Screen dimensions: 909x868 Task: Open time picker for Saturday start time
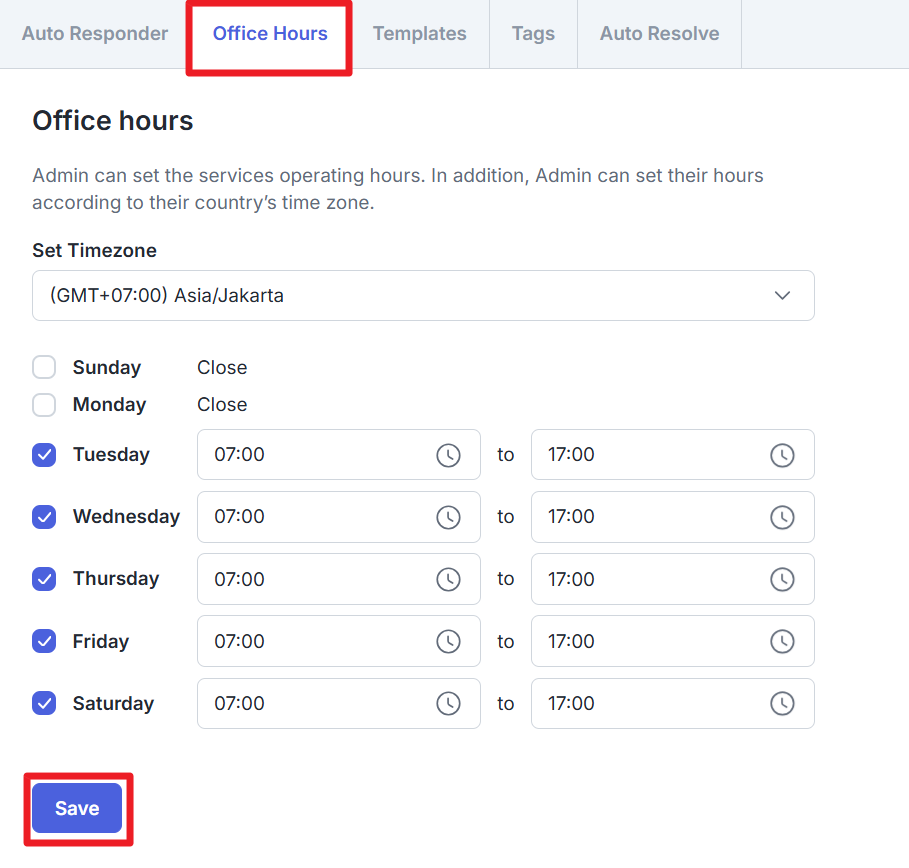(448, 703)
